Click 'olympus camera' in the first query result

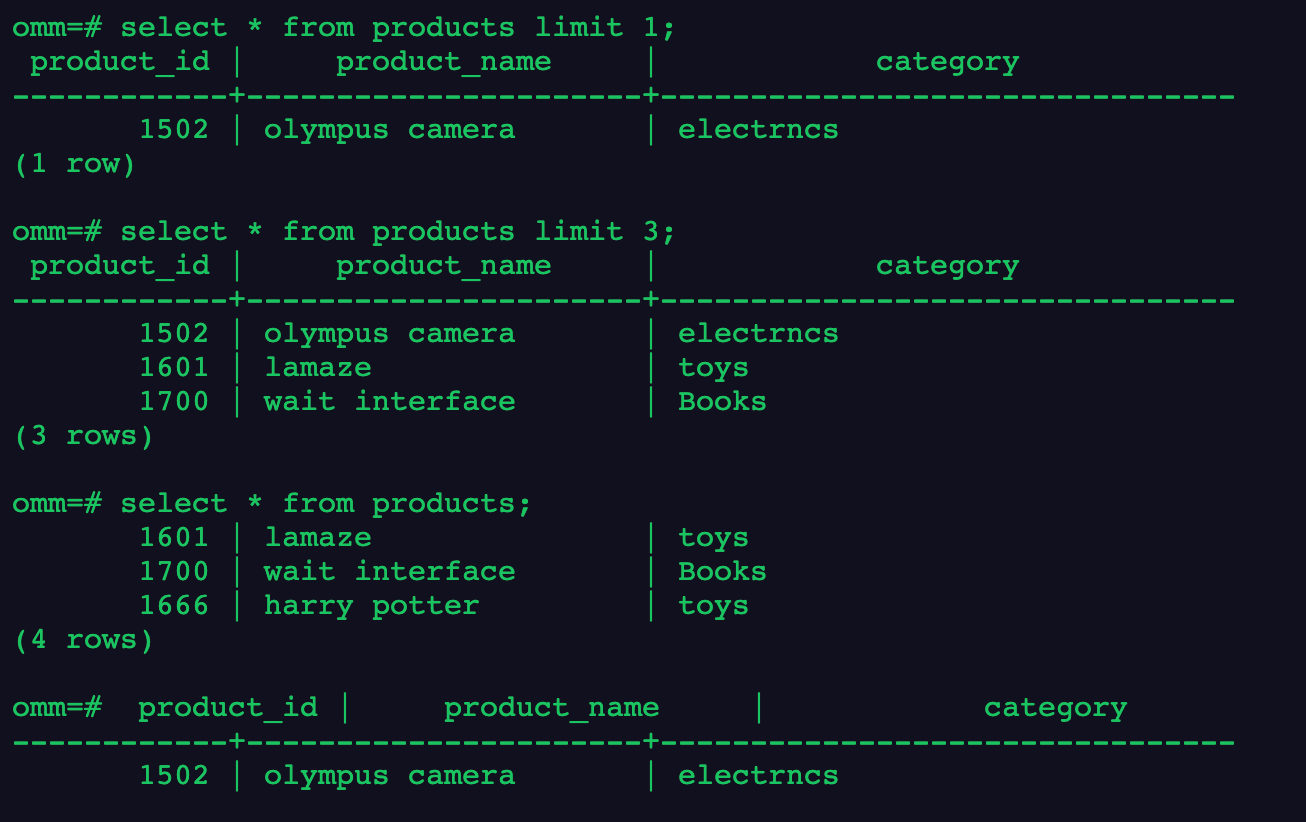tap(390, 130)
